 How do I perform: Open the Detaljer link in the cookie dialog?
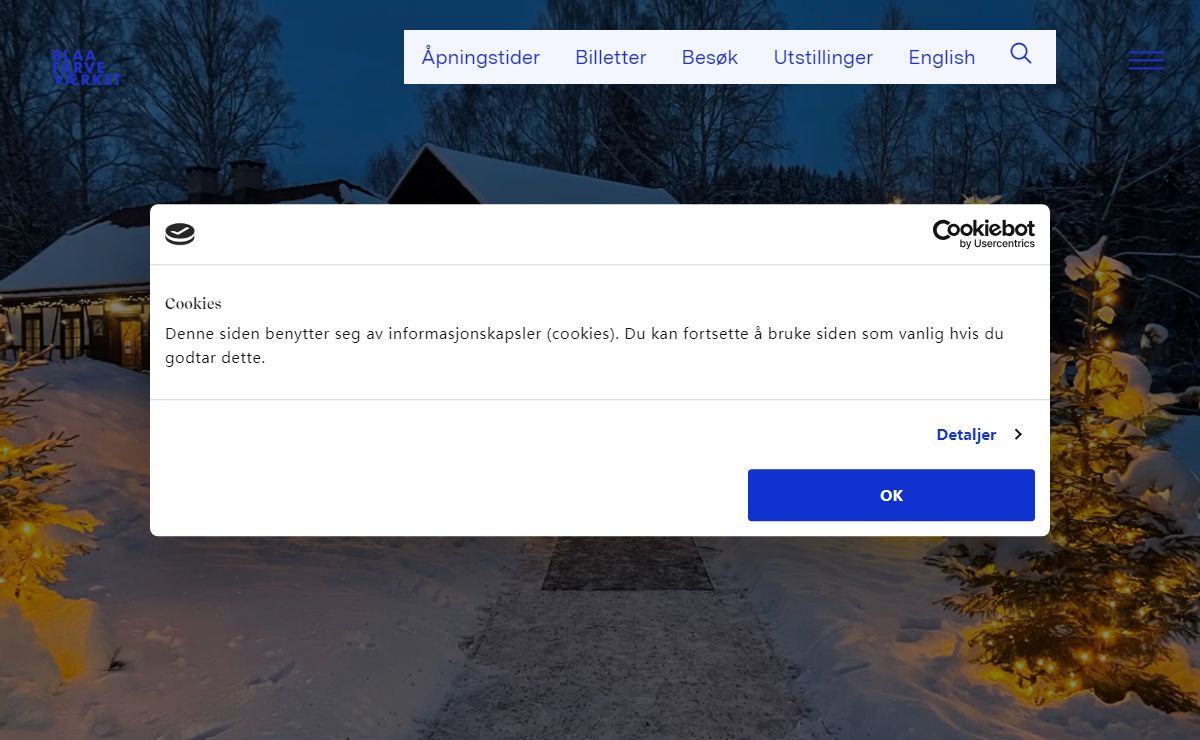(x=966, y=435)
